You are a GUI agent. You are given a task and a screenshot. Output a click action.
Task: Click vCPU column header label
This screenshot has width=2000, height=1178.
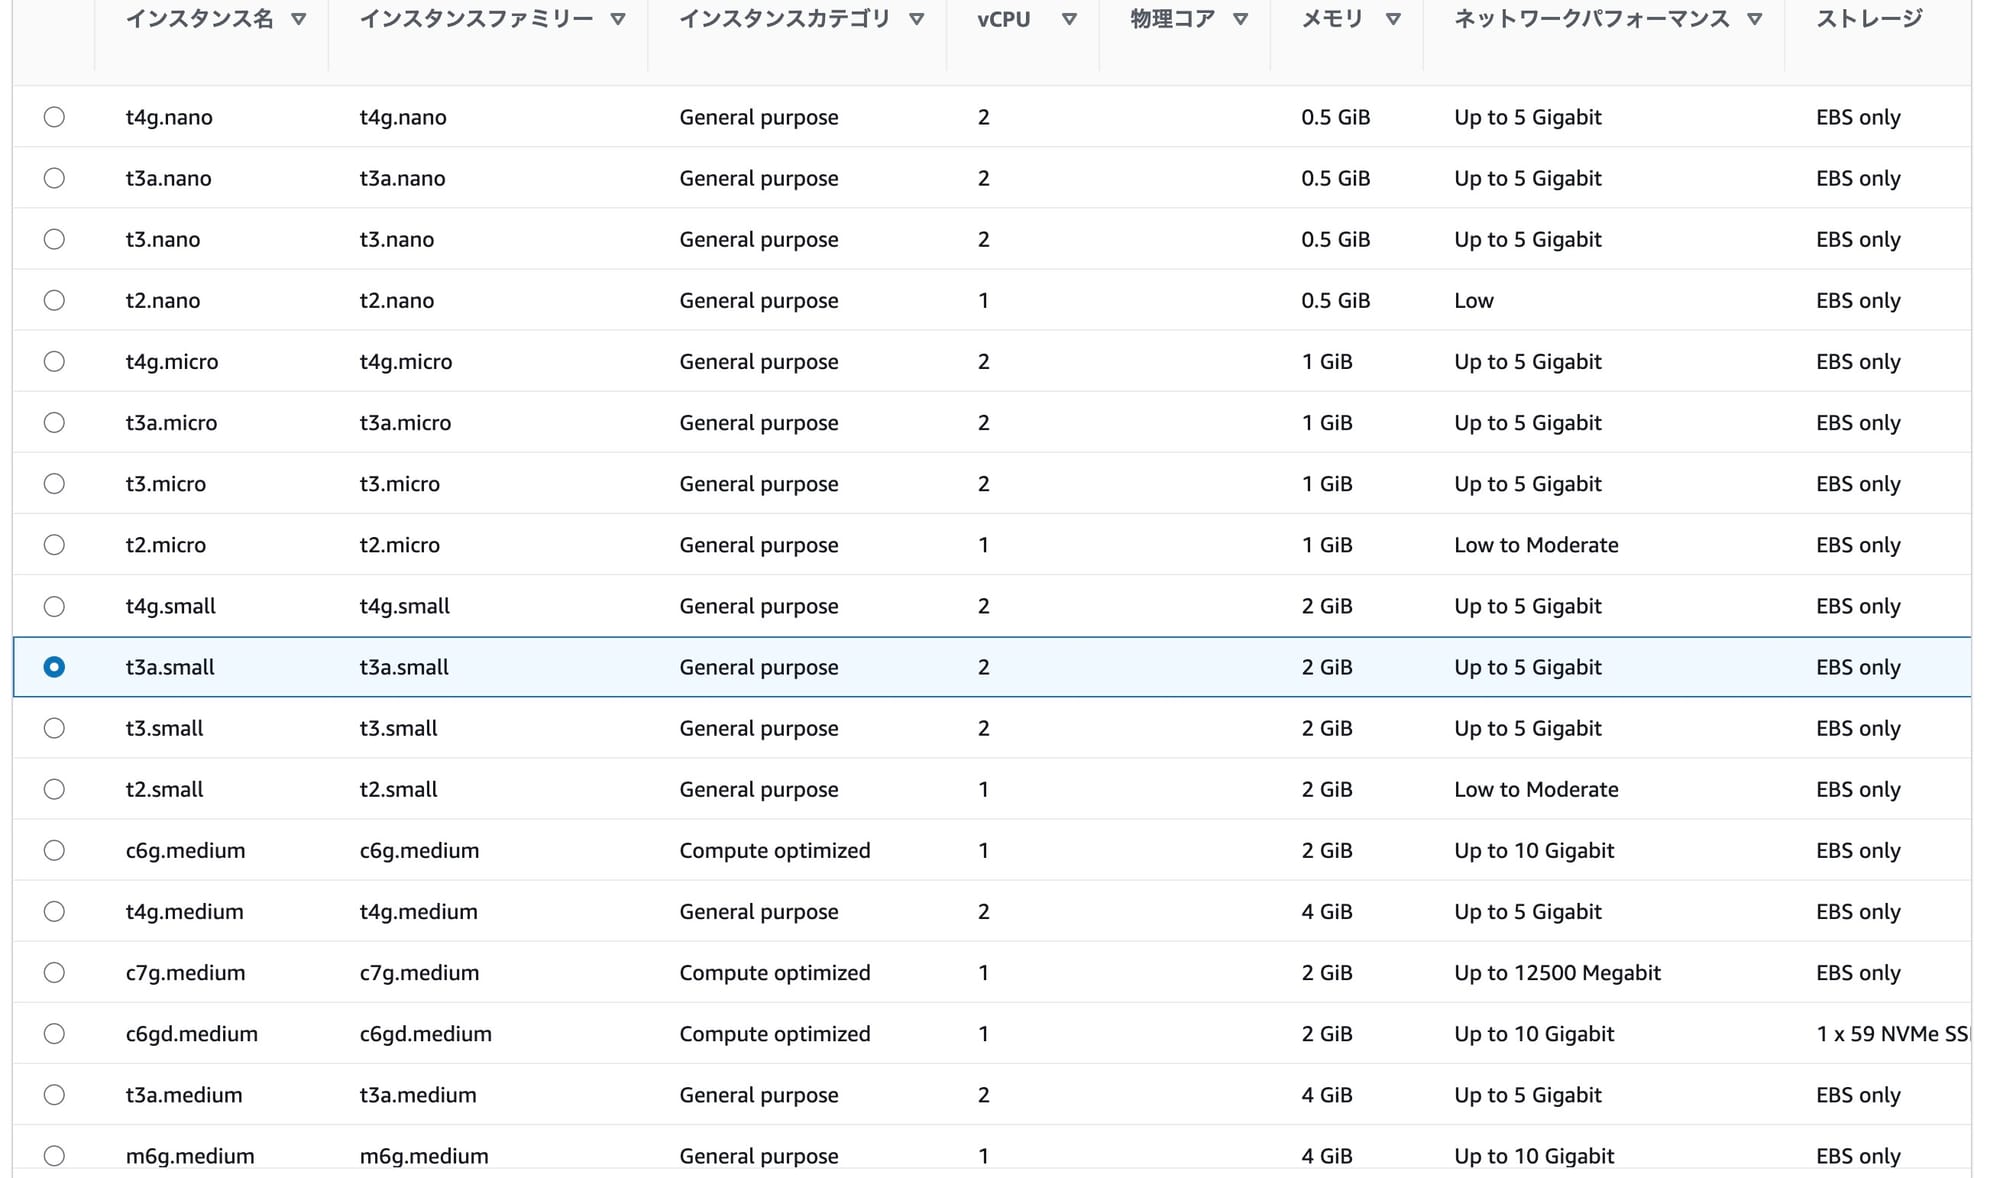(1003, 19)
